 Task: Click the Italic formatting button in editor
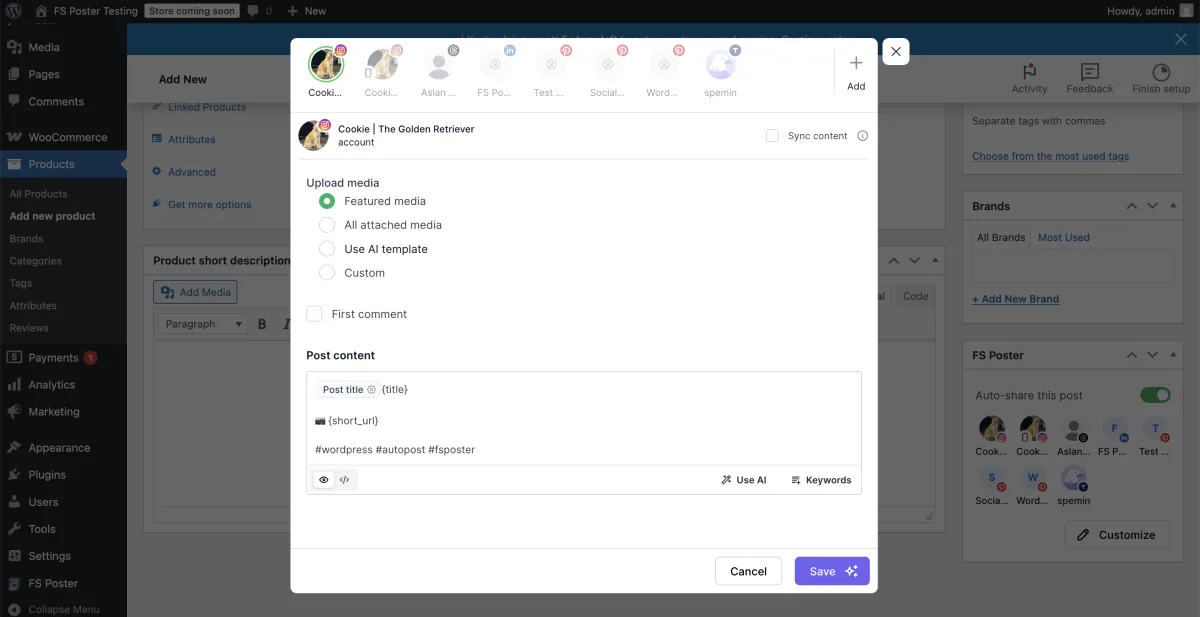click(286, 324)
